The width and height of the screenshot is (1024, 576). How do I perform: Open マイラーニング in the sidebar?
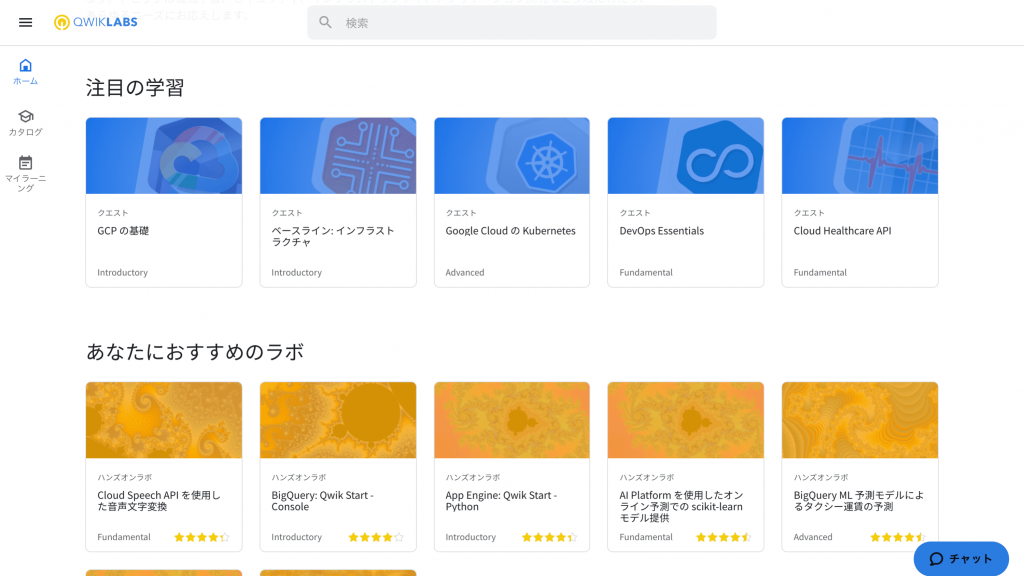pos(25,174)
